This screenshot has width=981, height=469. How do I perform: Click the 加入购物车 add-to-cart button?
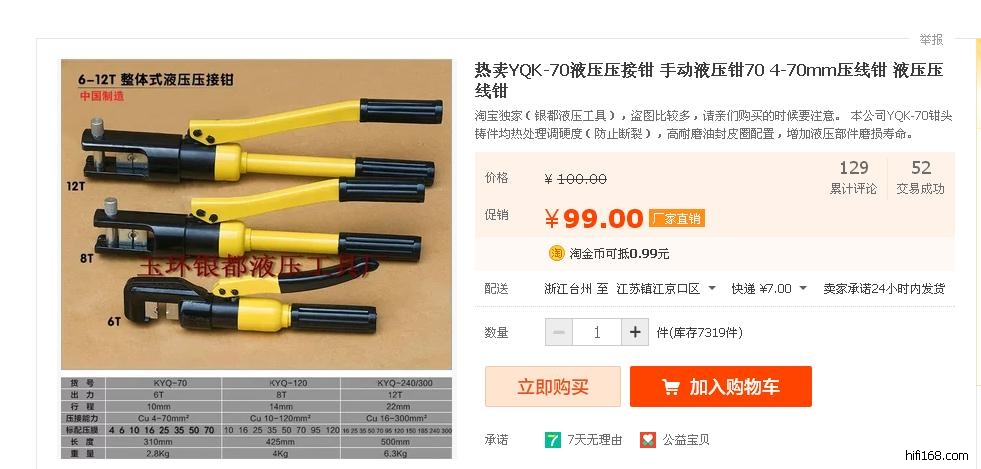tap(721, 386)
